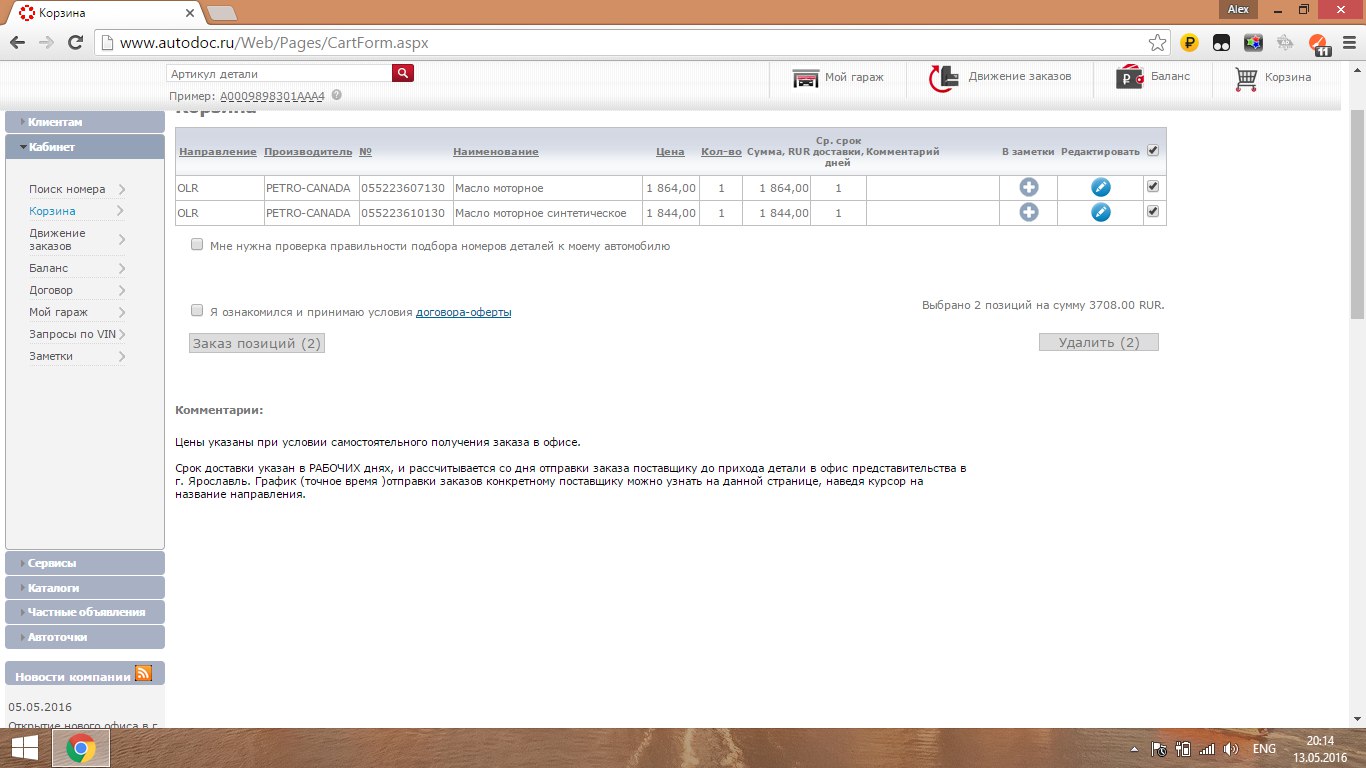Edit cart item 055223607130 with pencil icon
The width and height of the screenshot is (1366, 768).
(x=1101, y=187)
